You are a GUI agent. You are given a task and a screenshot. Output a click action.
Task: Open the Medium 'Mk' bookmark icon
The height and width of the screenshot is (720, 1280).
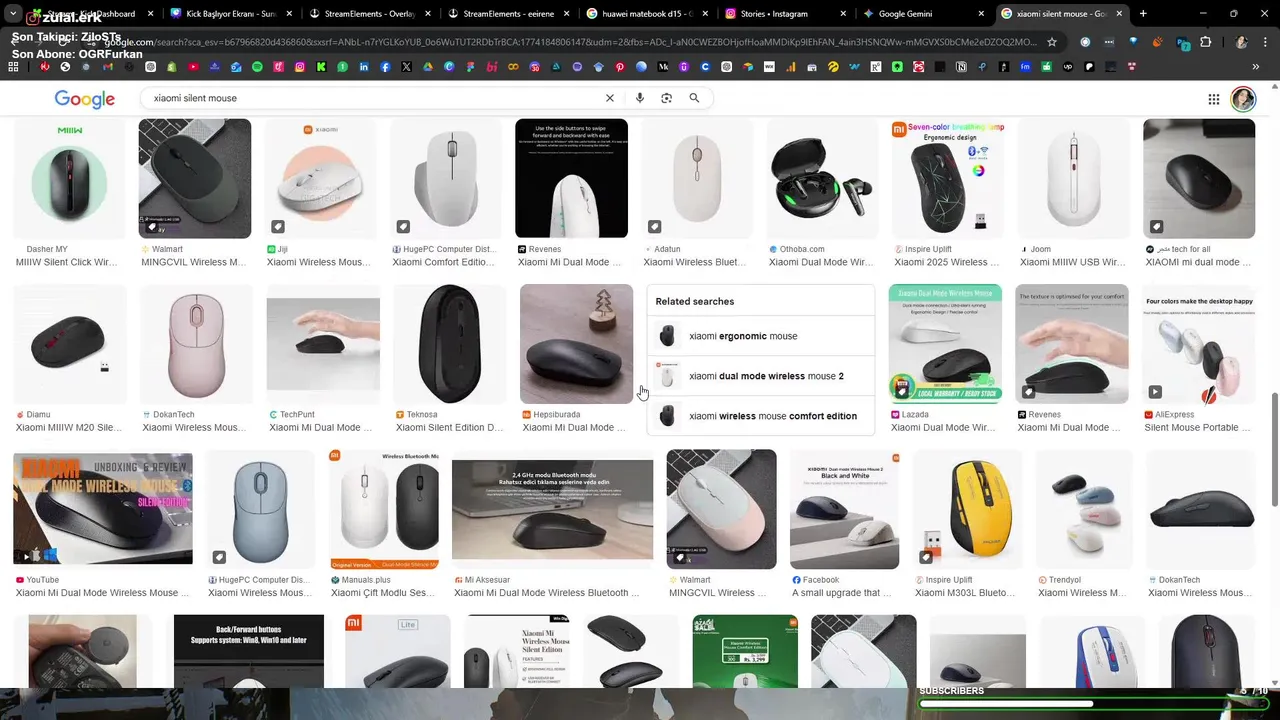pyautogui.click(x=662, y=67)
